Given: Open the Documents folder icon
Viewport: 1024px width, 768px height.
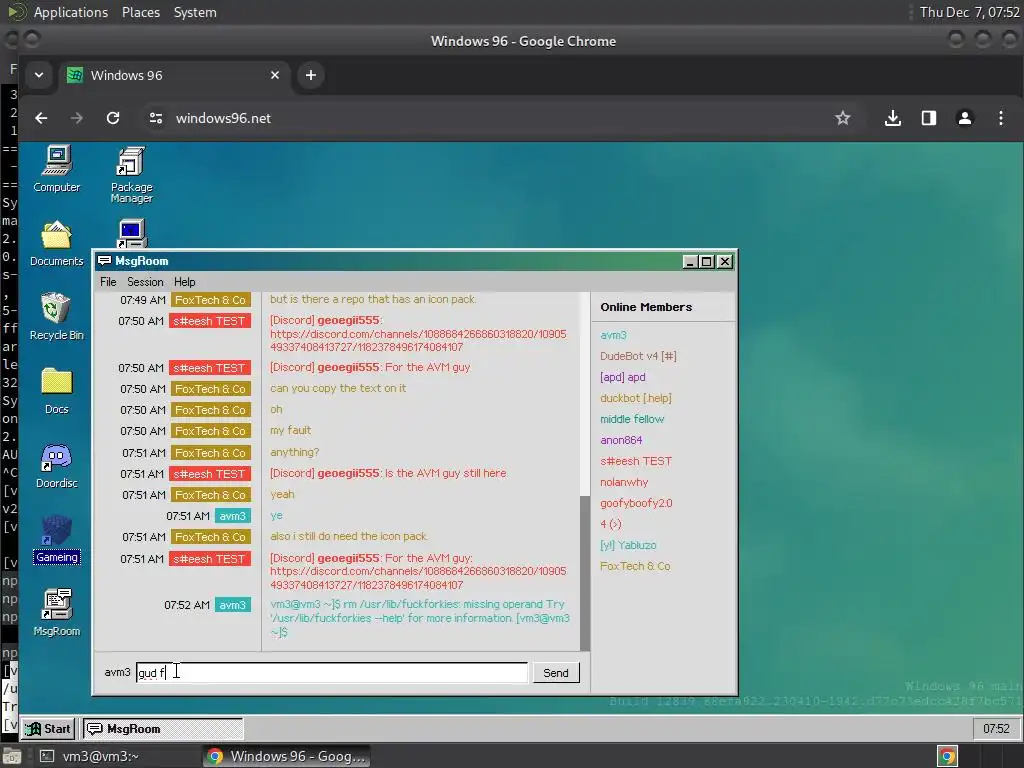Looking at the screenshot, I should [x=57, y=244].
